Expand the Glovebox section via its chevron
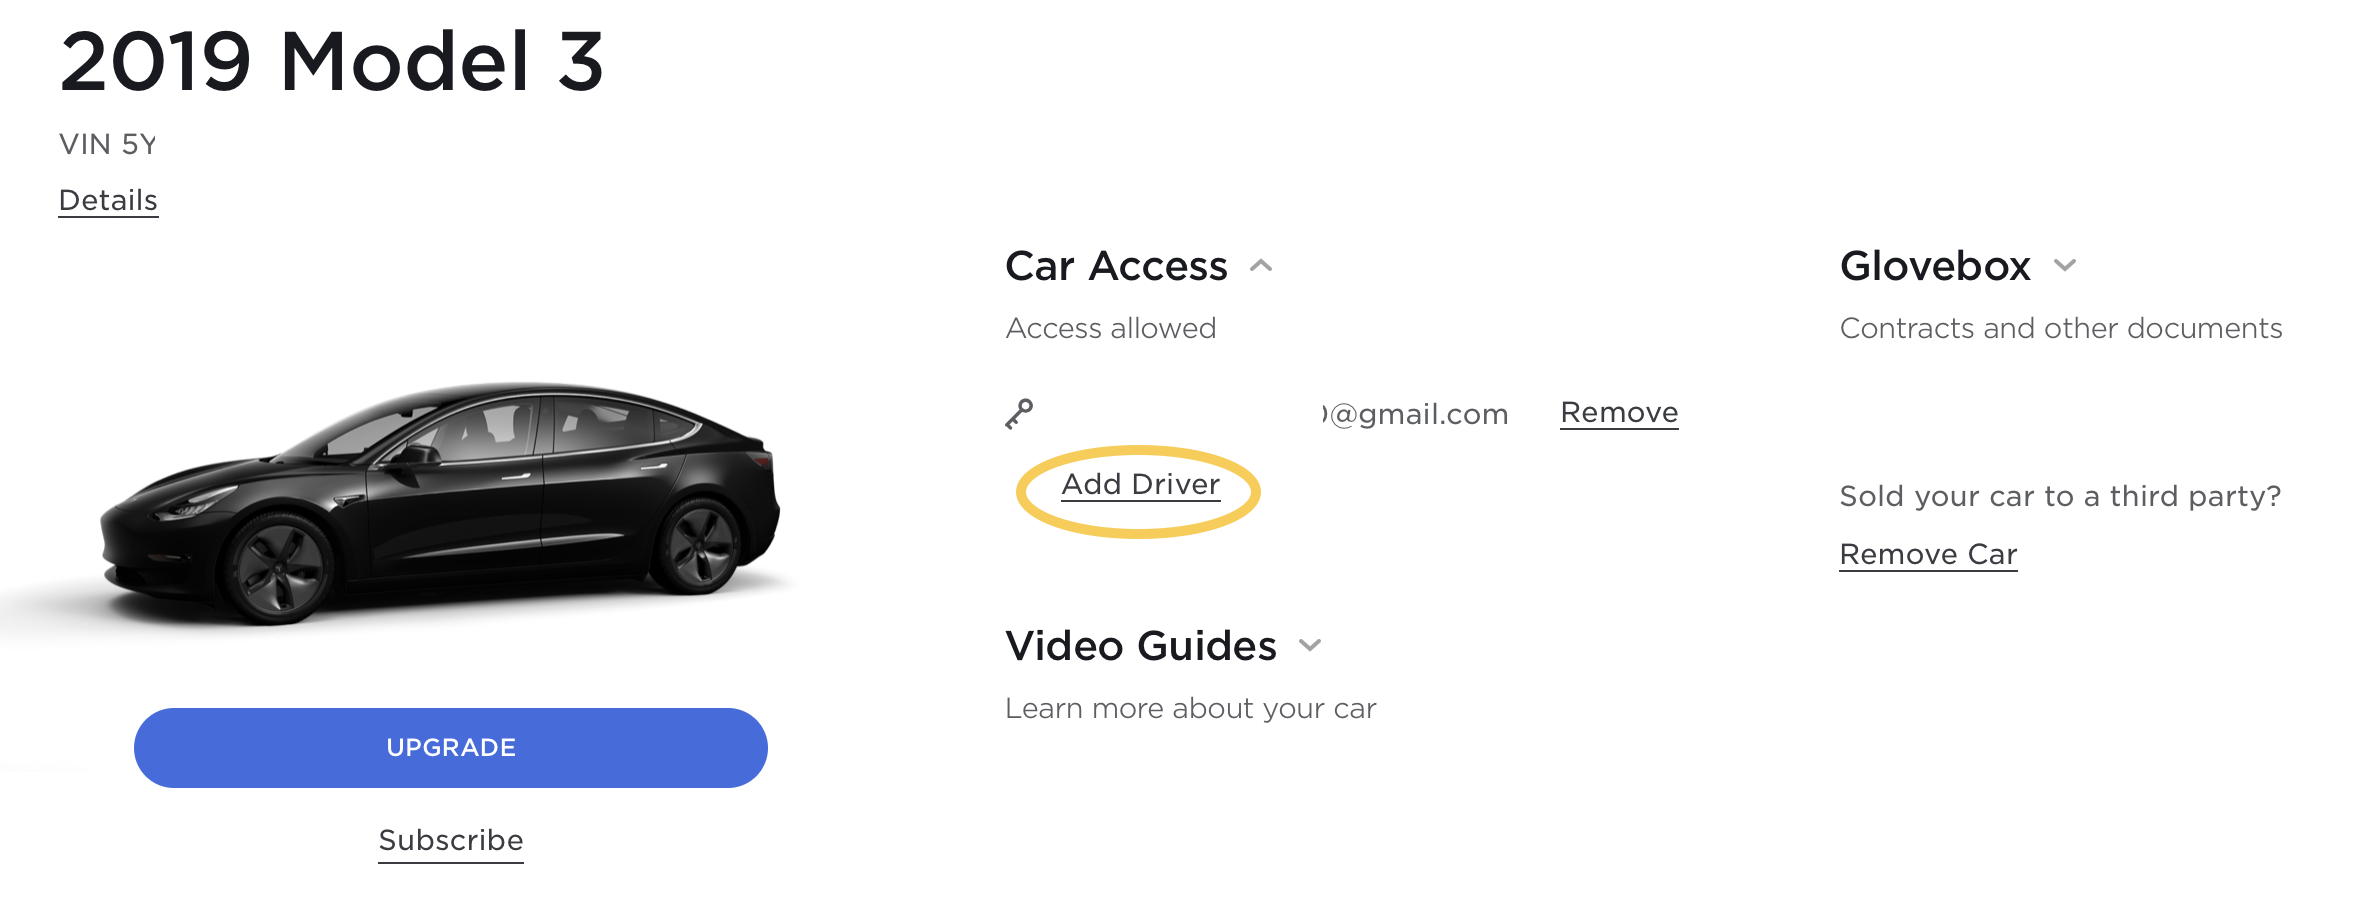Image resolution: width=2356 pixels, height=904 pixels. tap(2065, 266)
